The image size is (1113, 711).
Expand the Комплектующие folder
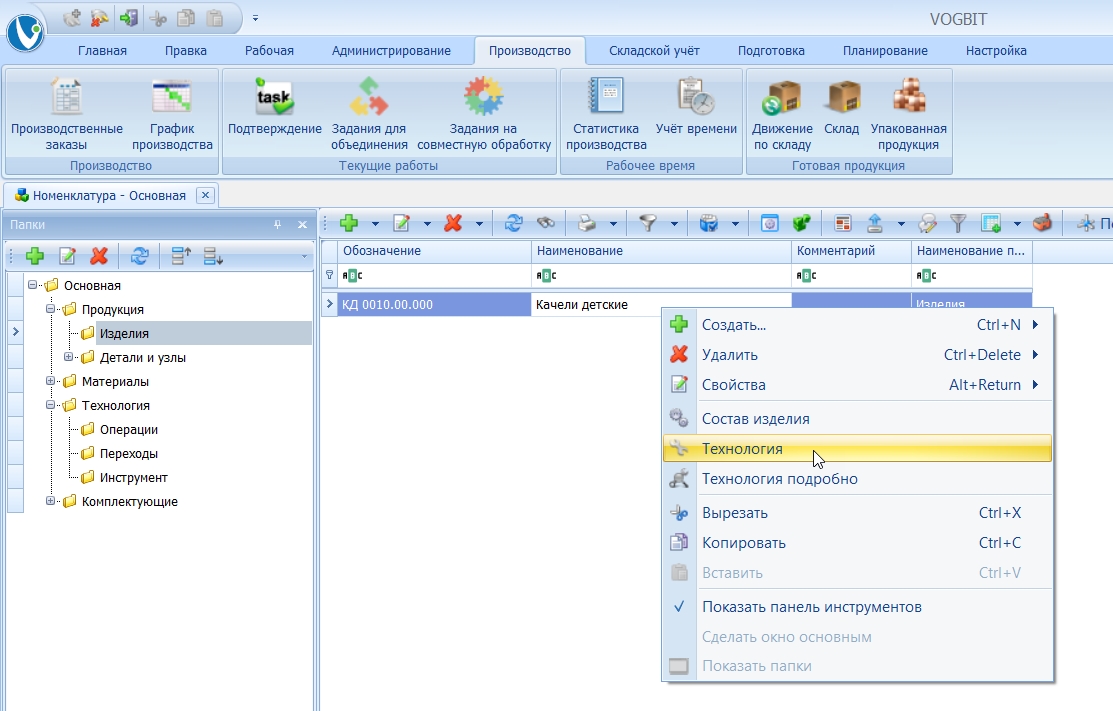[x=50, y=501]
